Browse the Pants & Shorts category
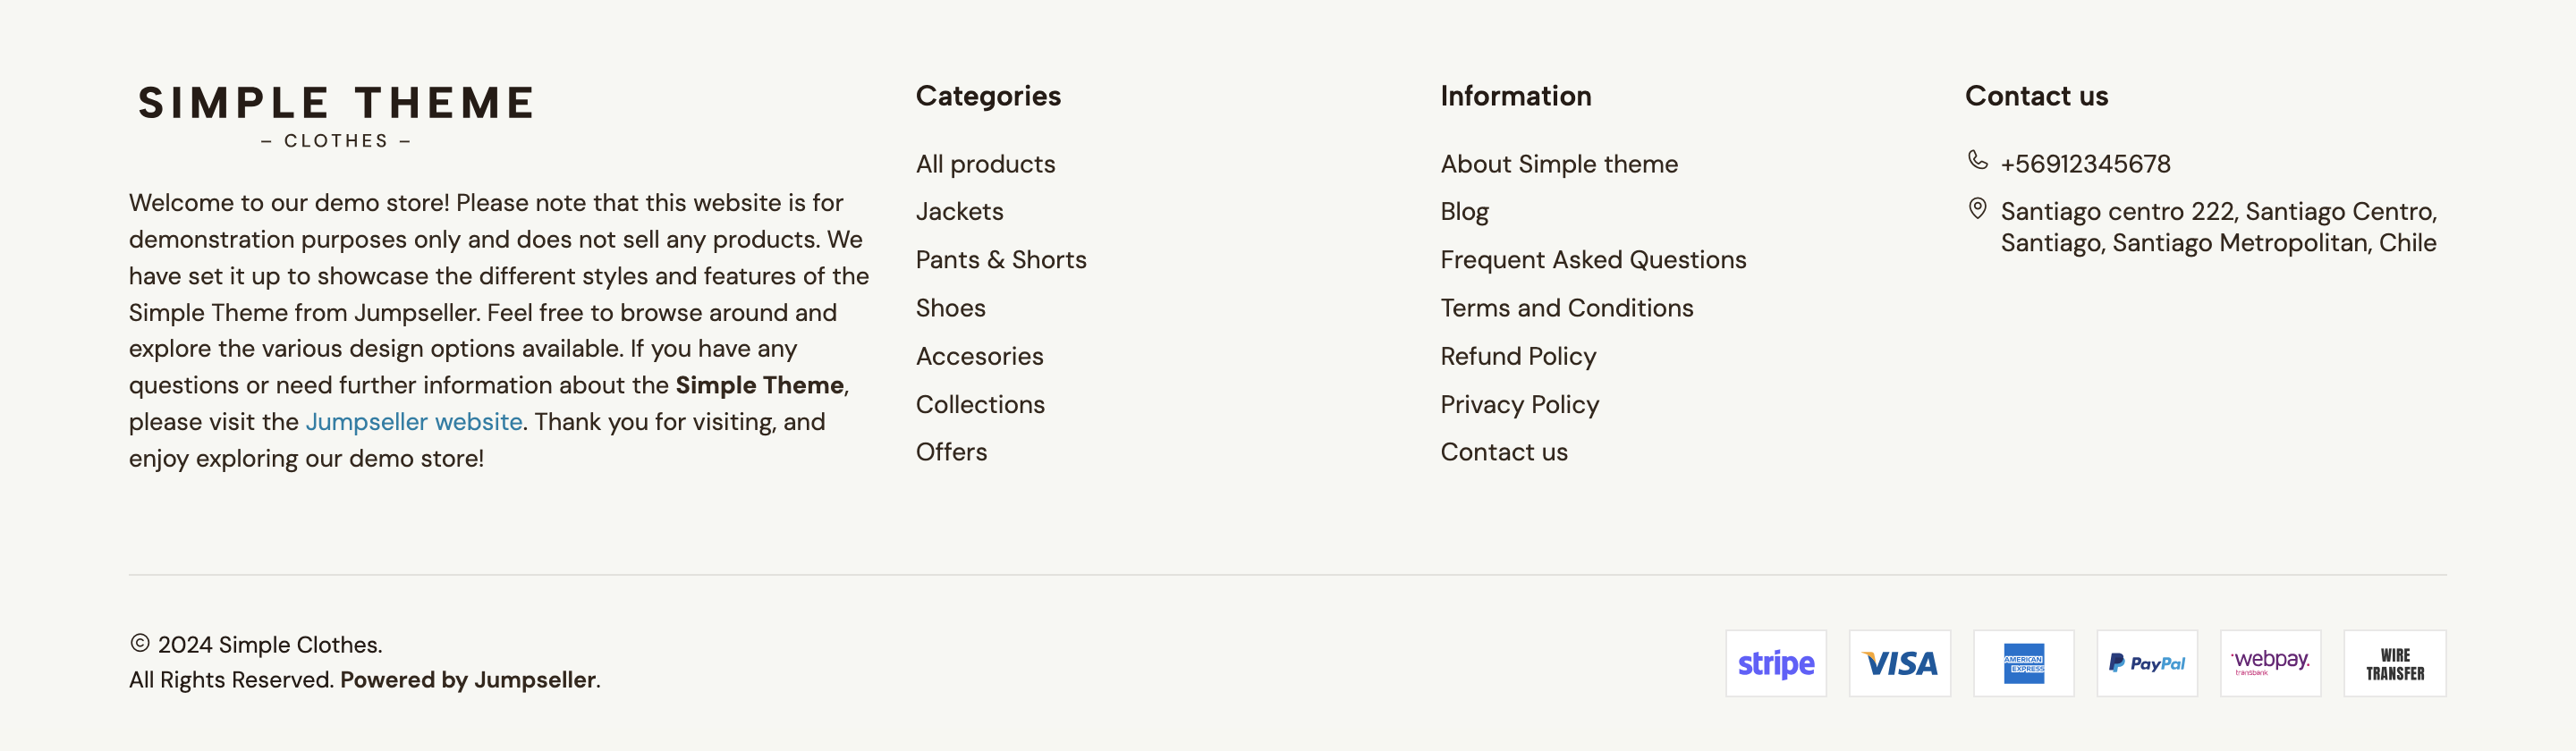The height and width of the screenshot is (751, 2576). [x=1001, y=260]
